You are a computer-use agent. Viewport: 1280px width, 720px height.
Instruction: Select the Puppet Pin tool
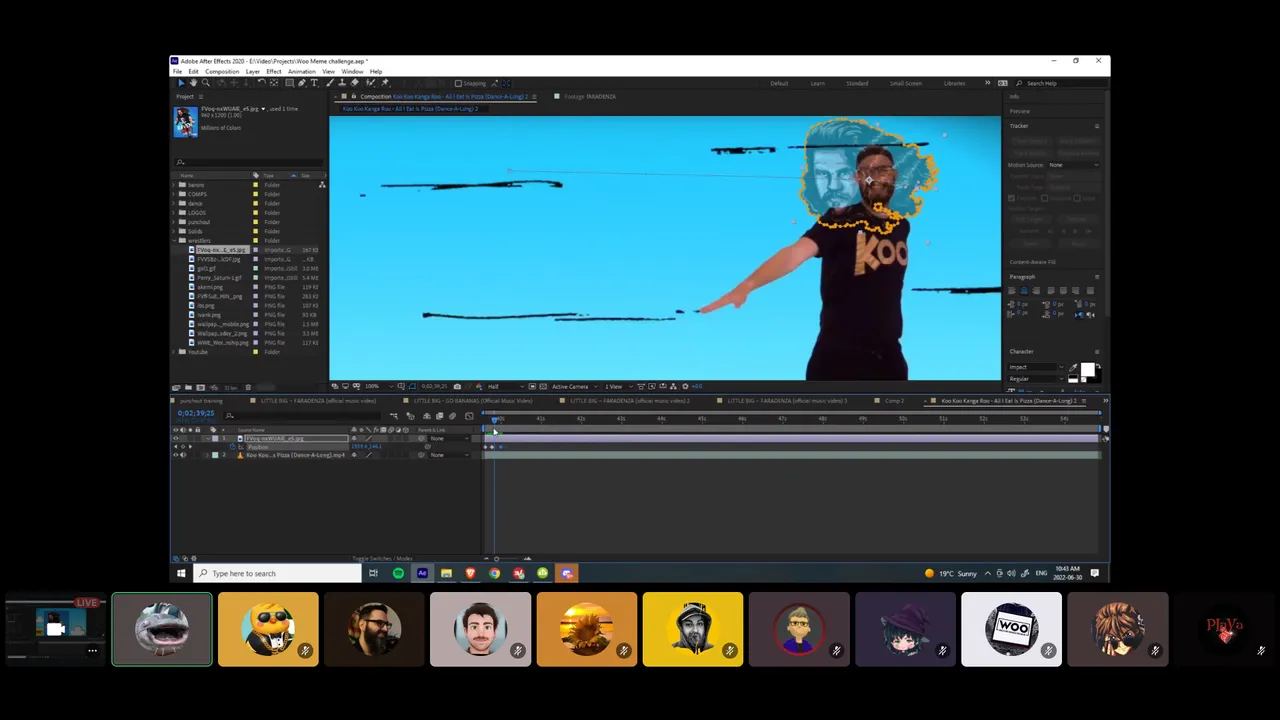coord(385,83)
